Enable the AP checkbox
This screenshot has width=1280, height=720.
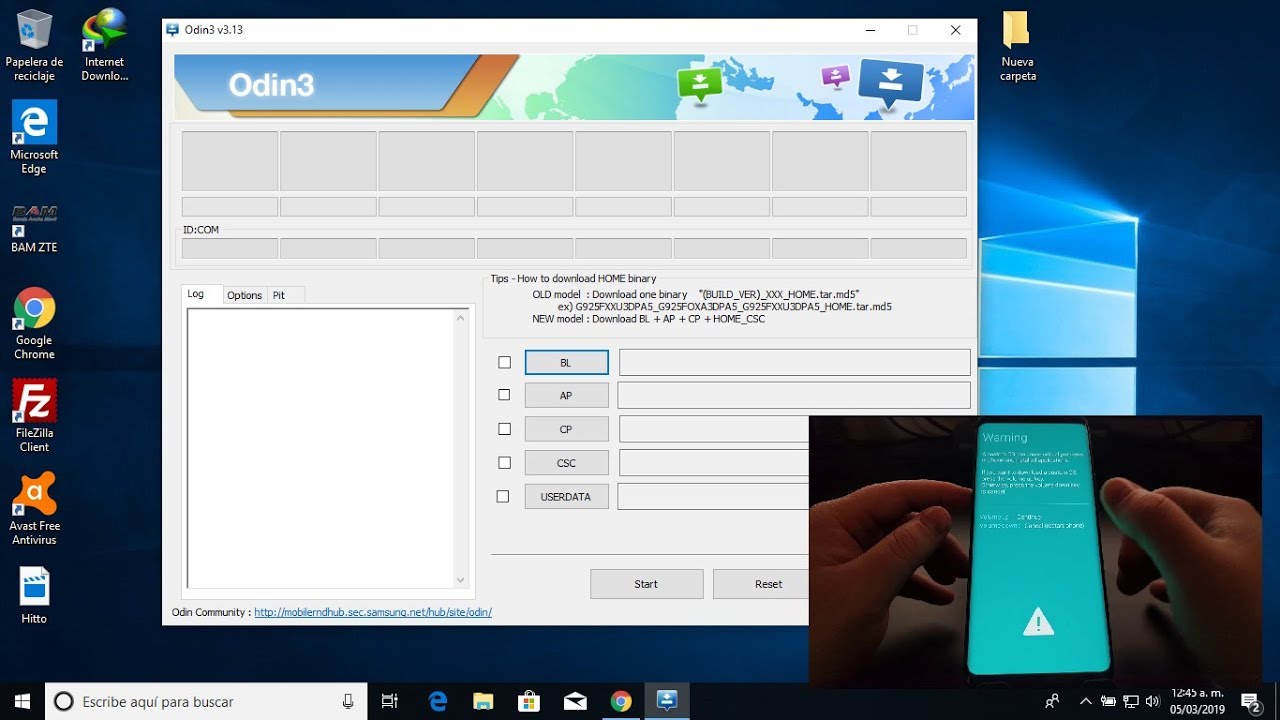tap(504, 395)
